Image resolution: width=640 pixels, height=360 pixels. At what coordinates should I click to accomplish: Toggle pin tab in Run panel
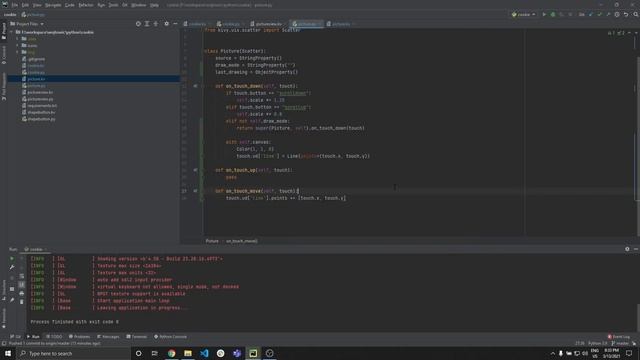click(x=12, y=300)
